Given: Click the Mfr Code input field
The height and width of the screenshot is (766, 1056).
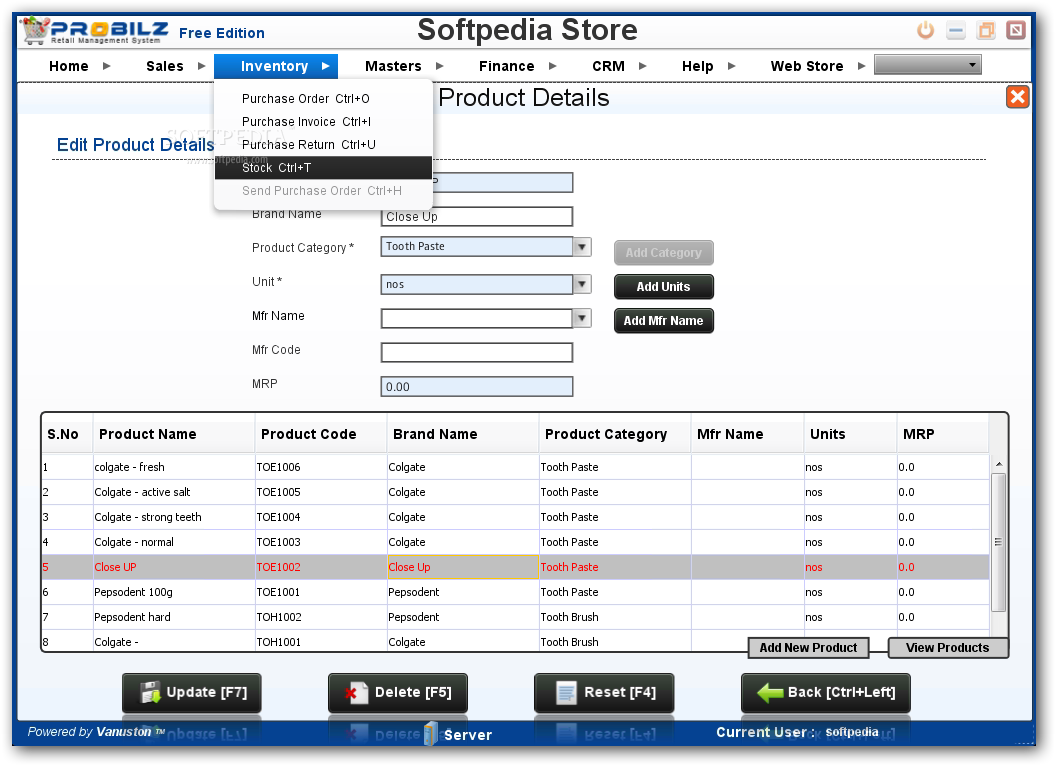Looking at the screenshot, I should coord(477,352).
